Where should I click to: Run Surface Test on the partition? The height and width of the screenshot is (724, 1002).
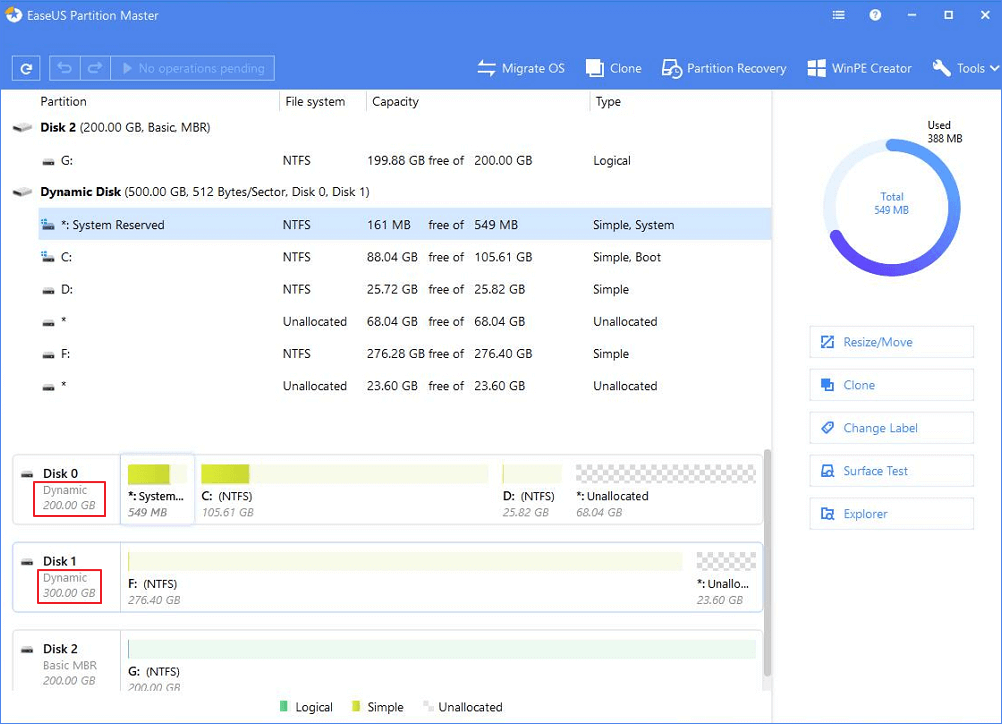891,471
